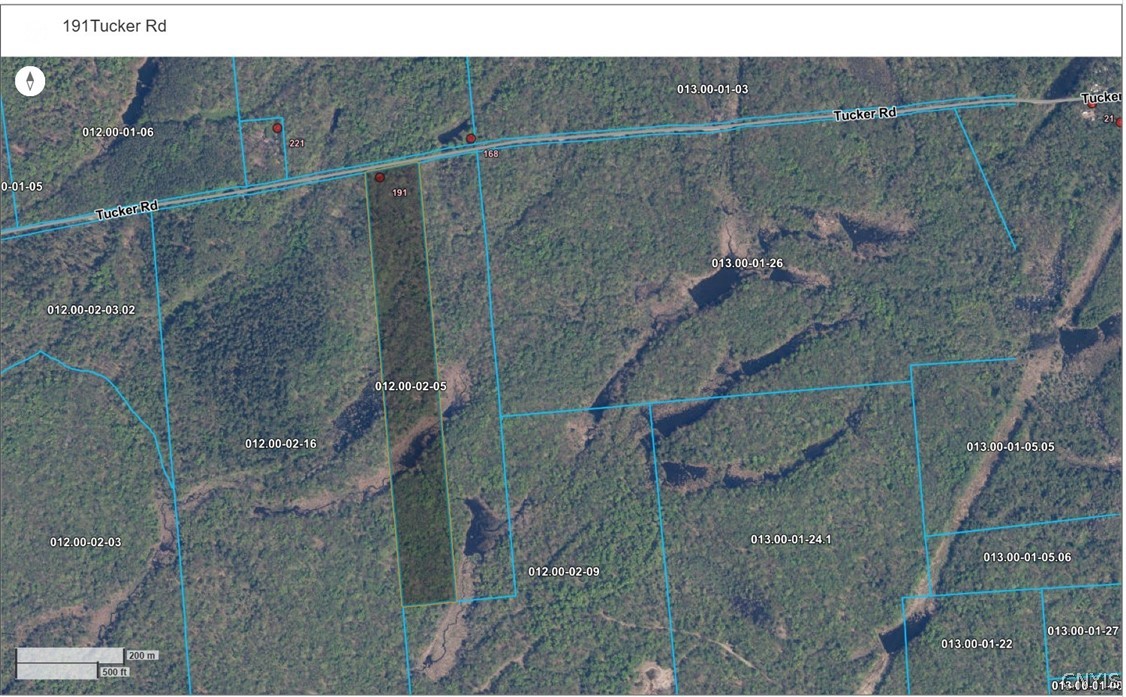This screenshot has width=1126, height=697.
Task: Click parcel label 012.00-02-03
Action: pos(85,542)
